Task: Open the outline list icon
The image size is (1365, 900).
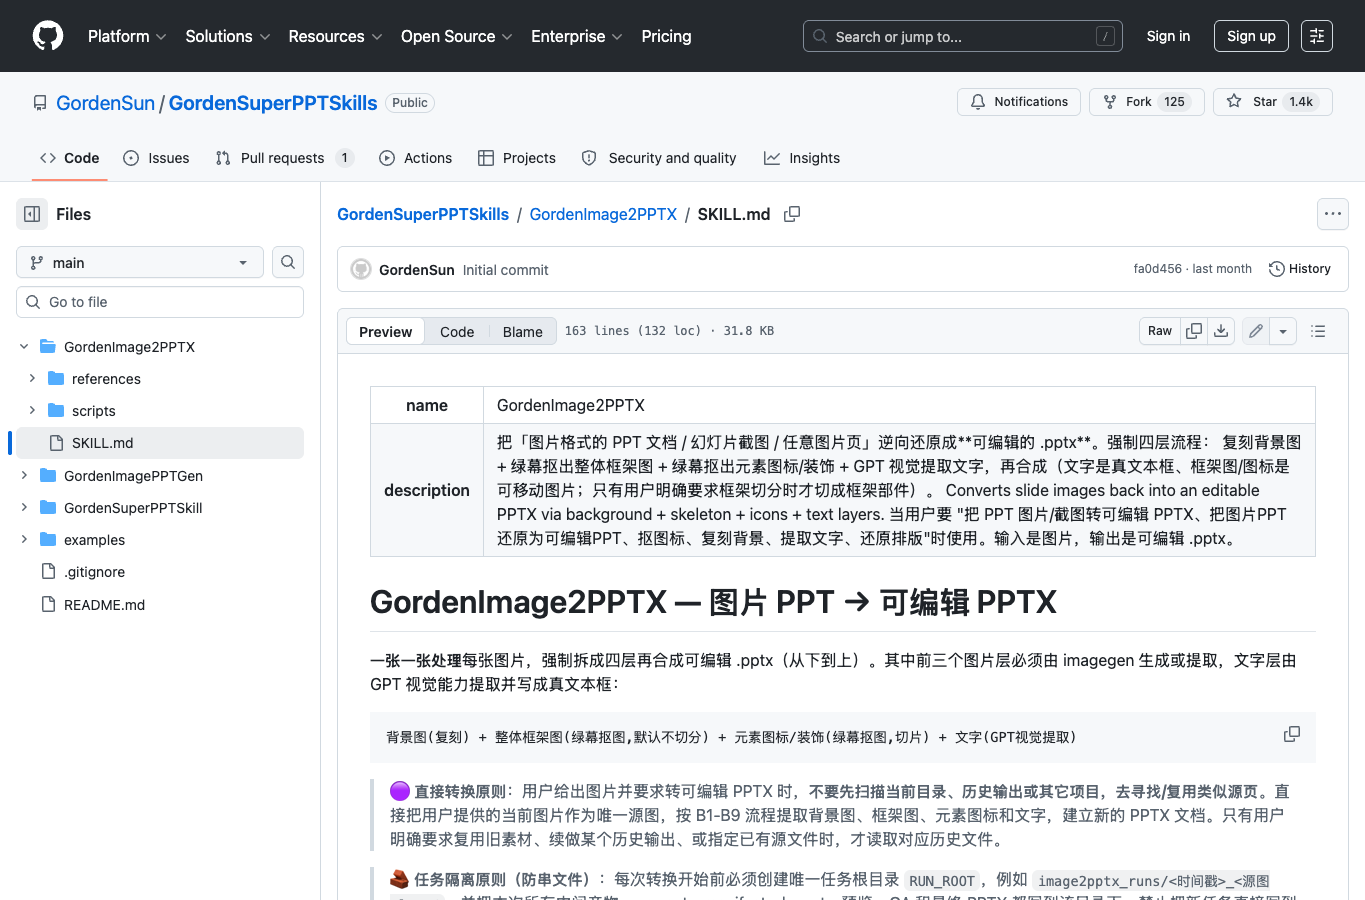Action: pyautogui.click(x=1318, y=331)
